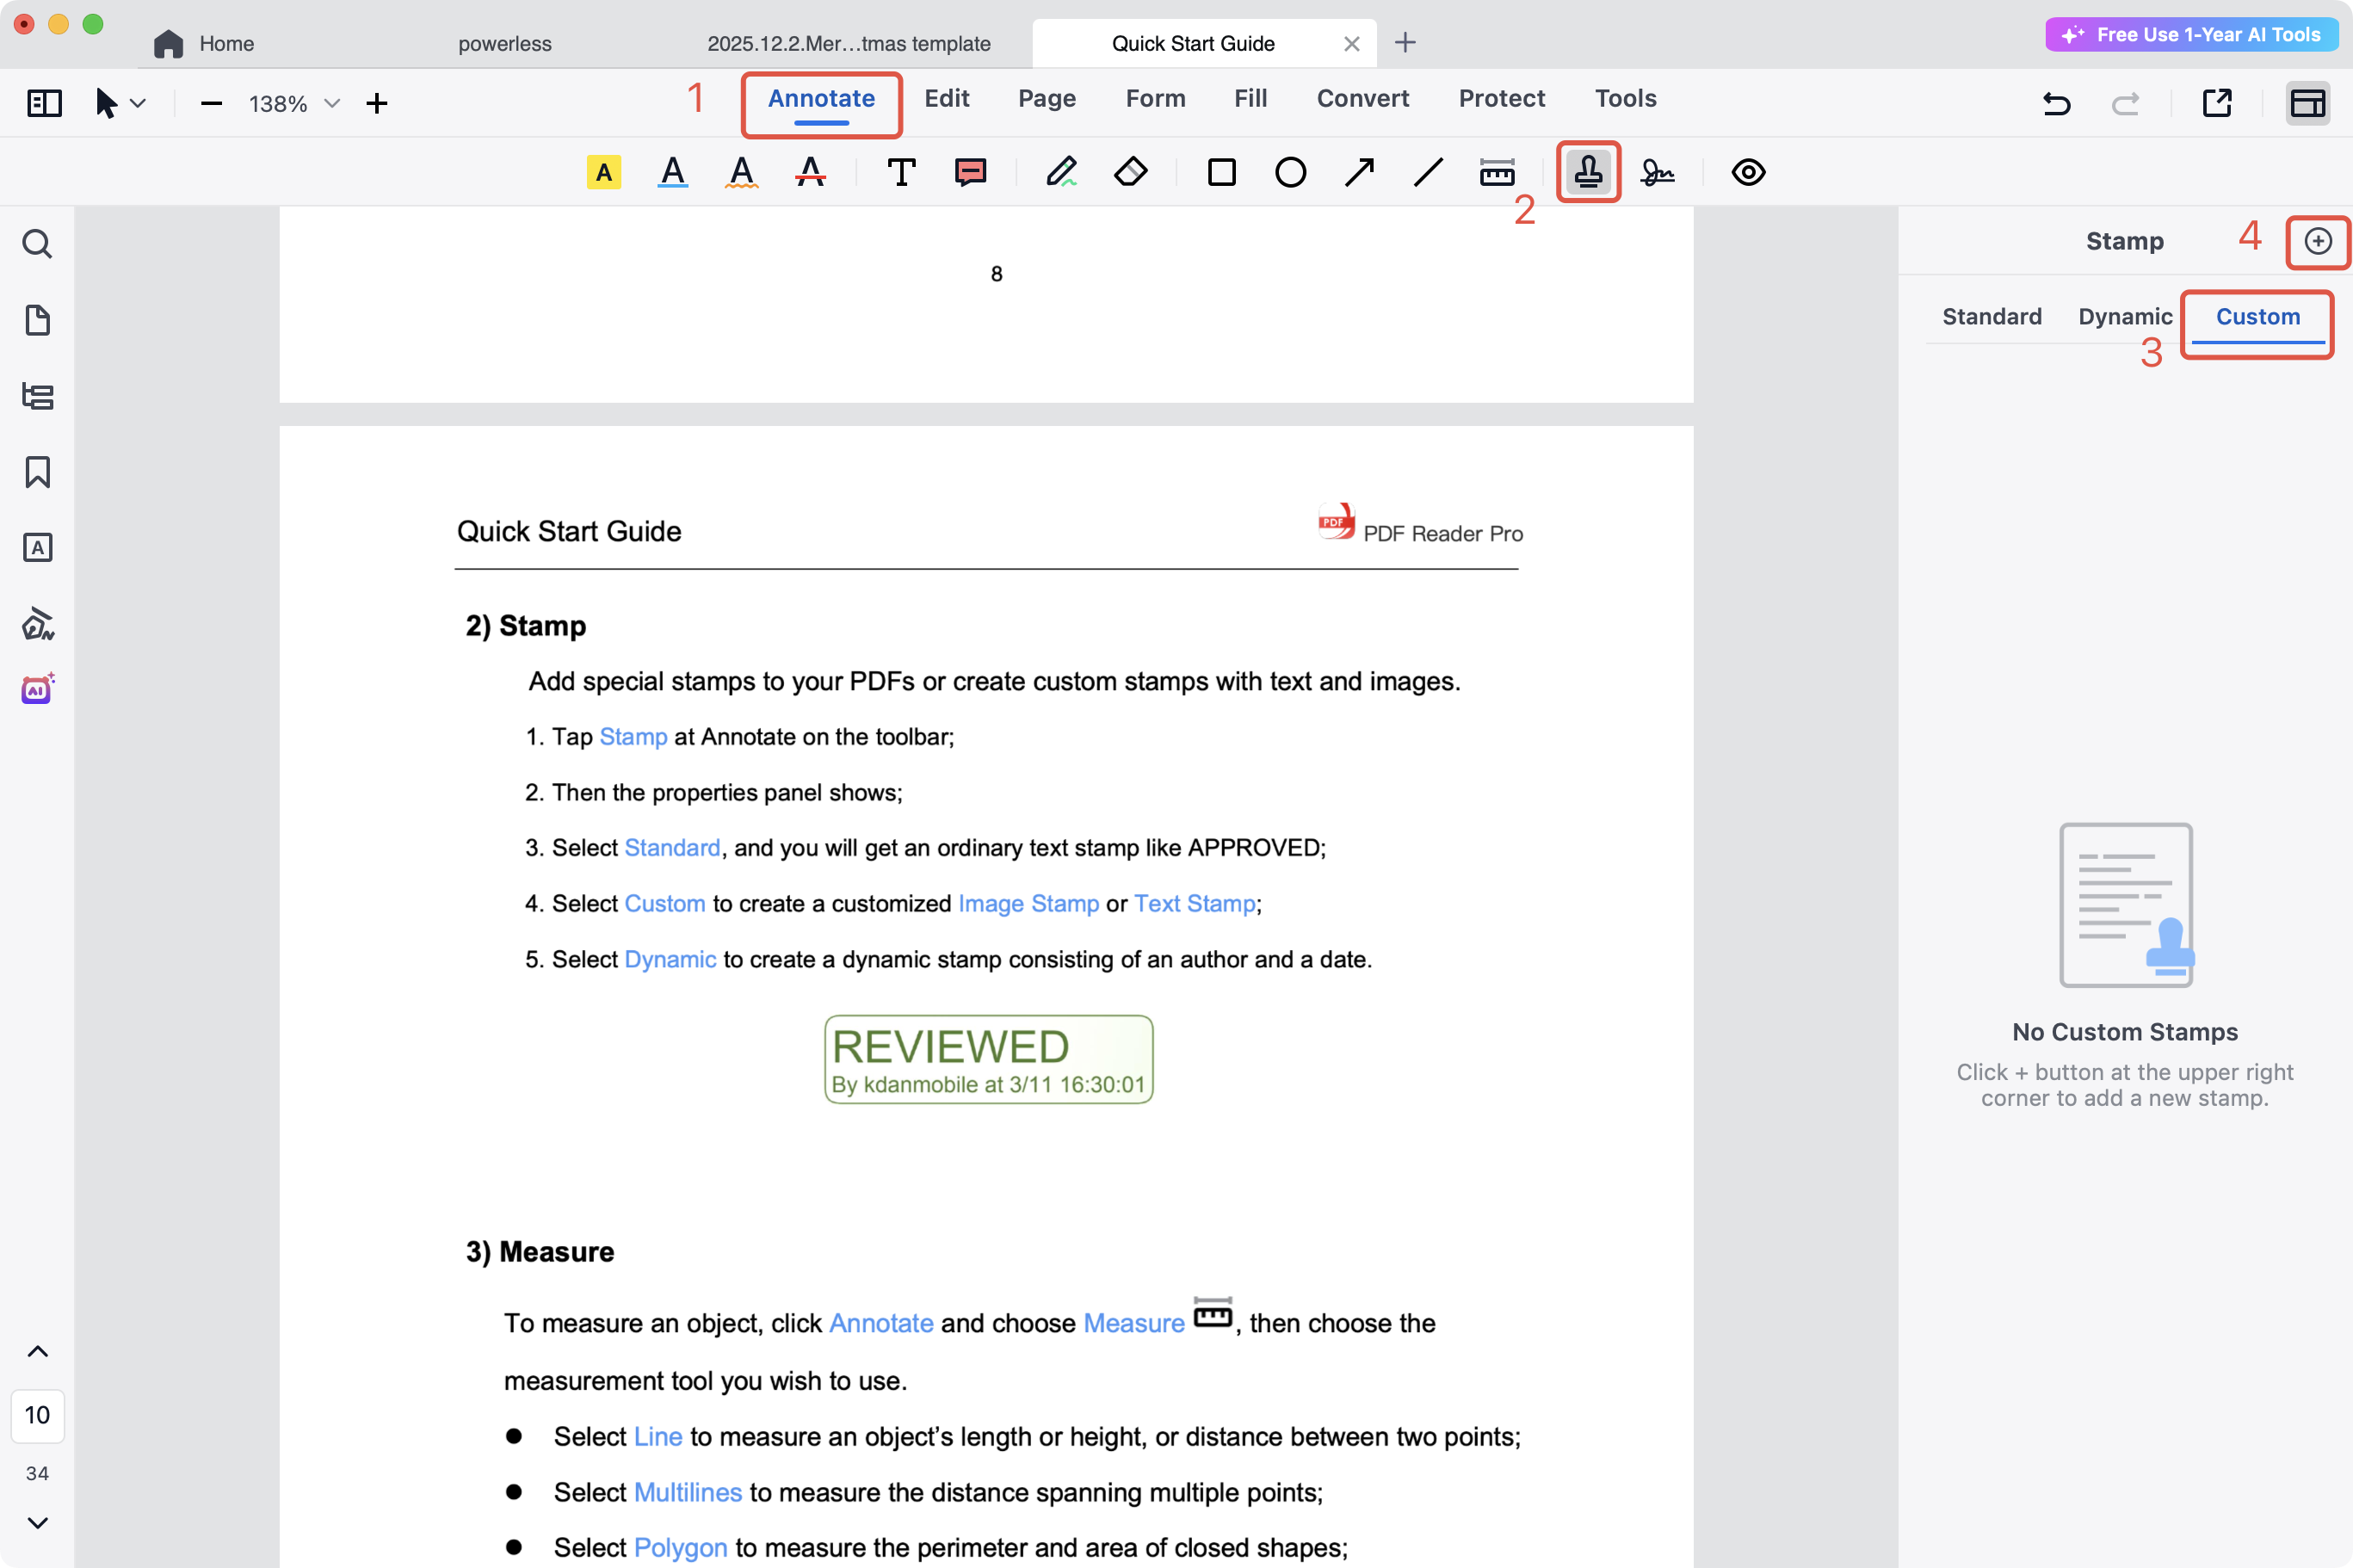This screenshot has height=1568, width=2353.
Task: Go to next page chevron
Action: (x=37, y=1522)
